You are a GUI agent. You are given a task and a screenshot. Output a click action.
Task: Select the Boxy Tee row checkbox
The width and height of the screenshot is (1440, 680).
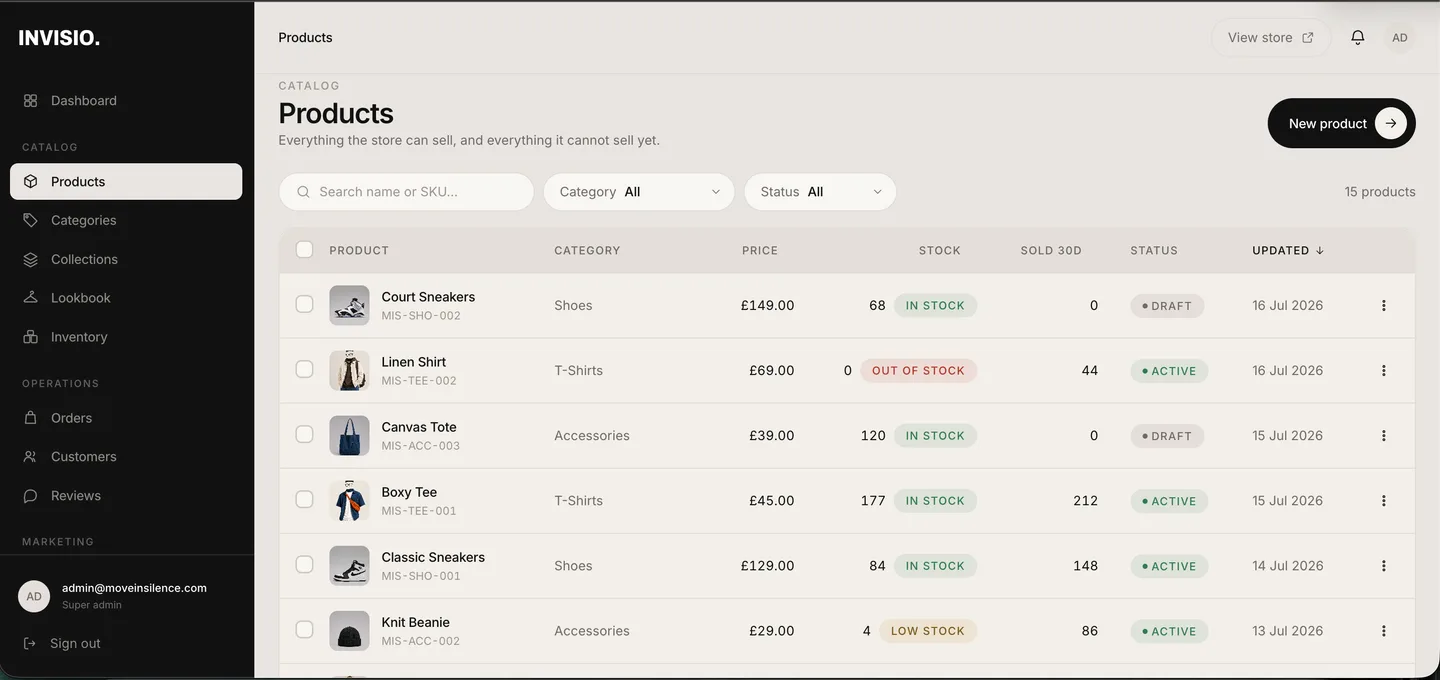tap(305, 499)
